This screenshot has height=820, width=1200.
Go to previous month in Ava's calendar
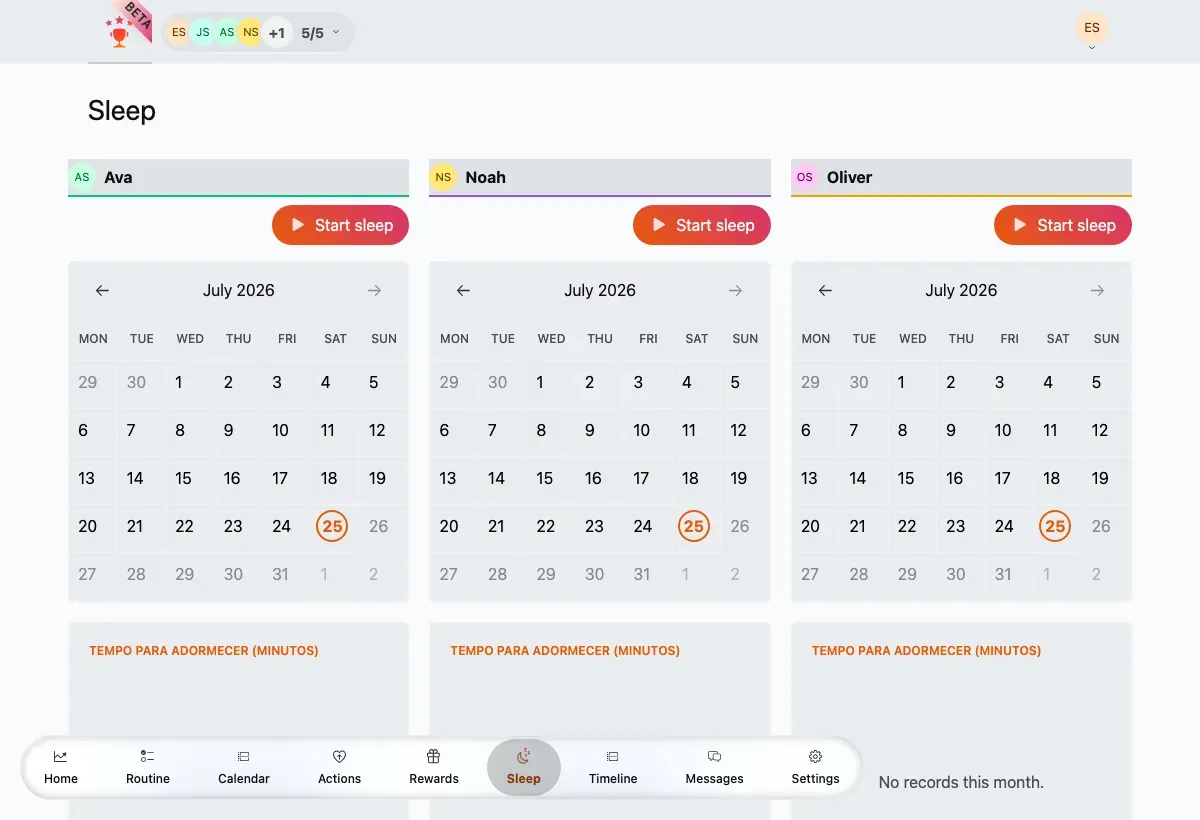(x=102, y=290)
